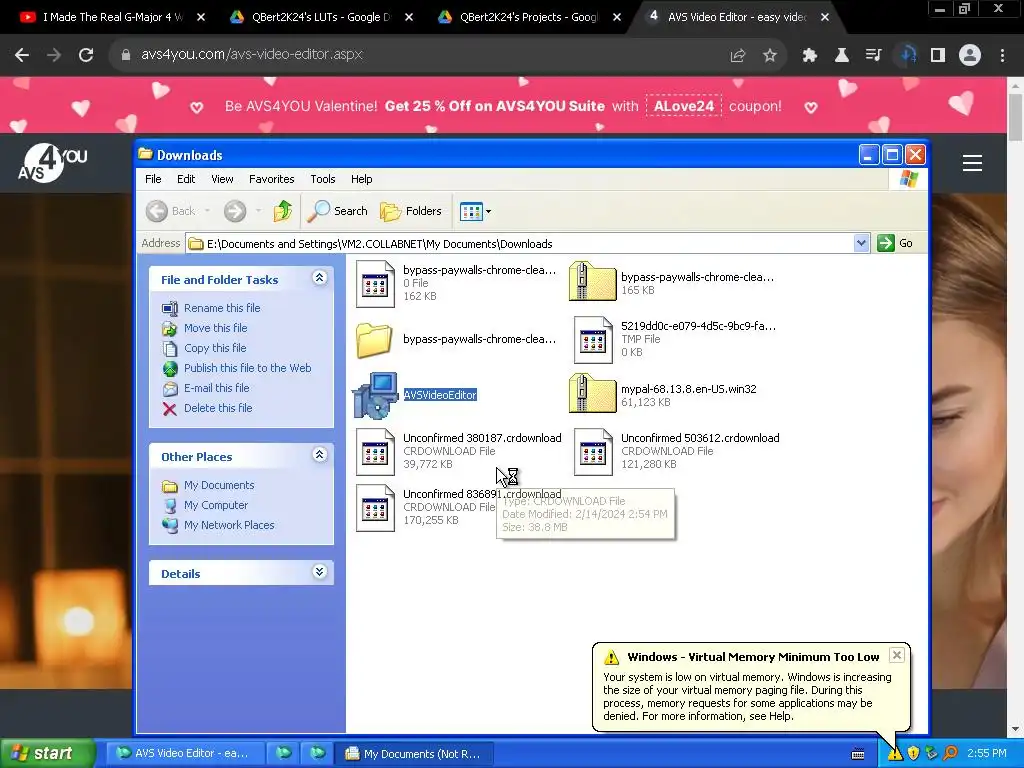The height and width of the screenshot is (768, 1024).
Task: Select the mypal-68.13.8.en-US.win32 zip icon
Action: [592, 393]
